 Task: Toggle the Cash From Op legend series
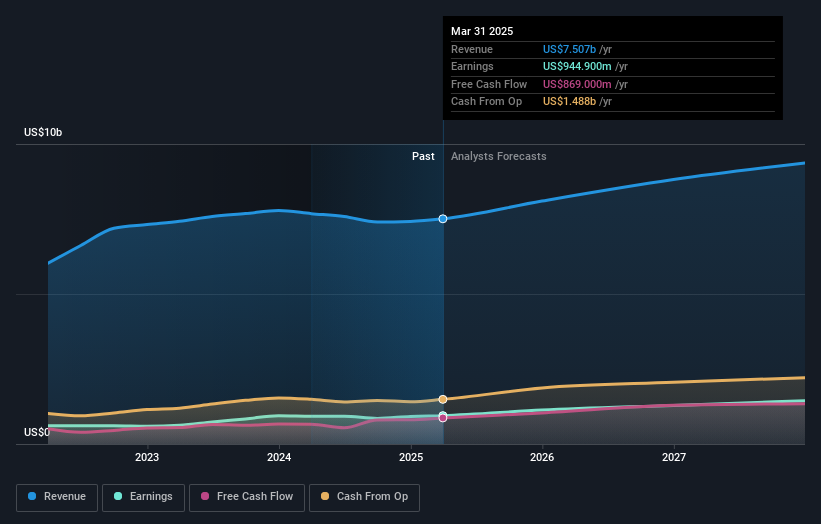pos(364,497)
